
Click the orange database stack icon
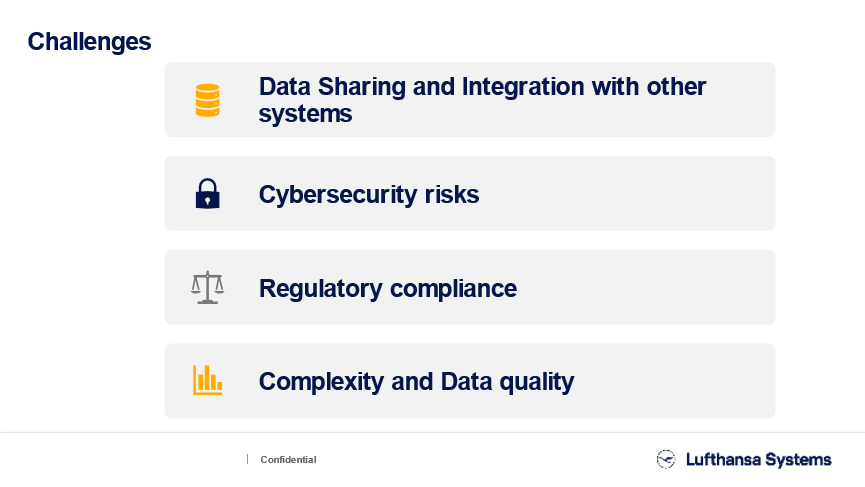207,100
